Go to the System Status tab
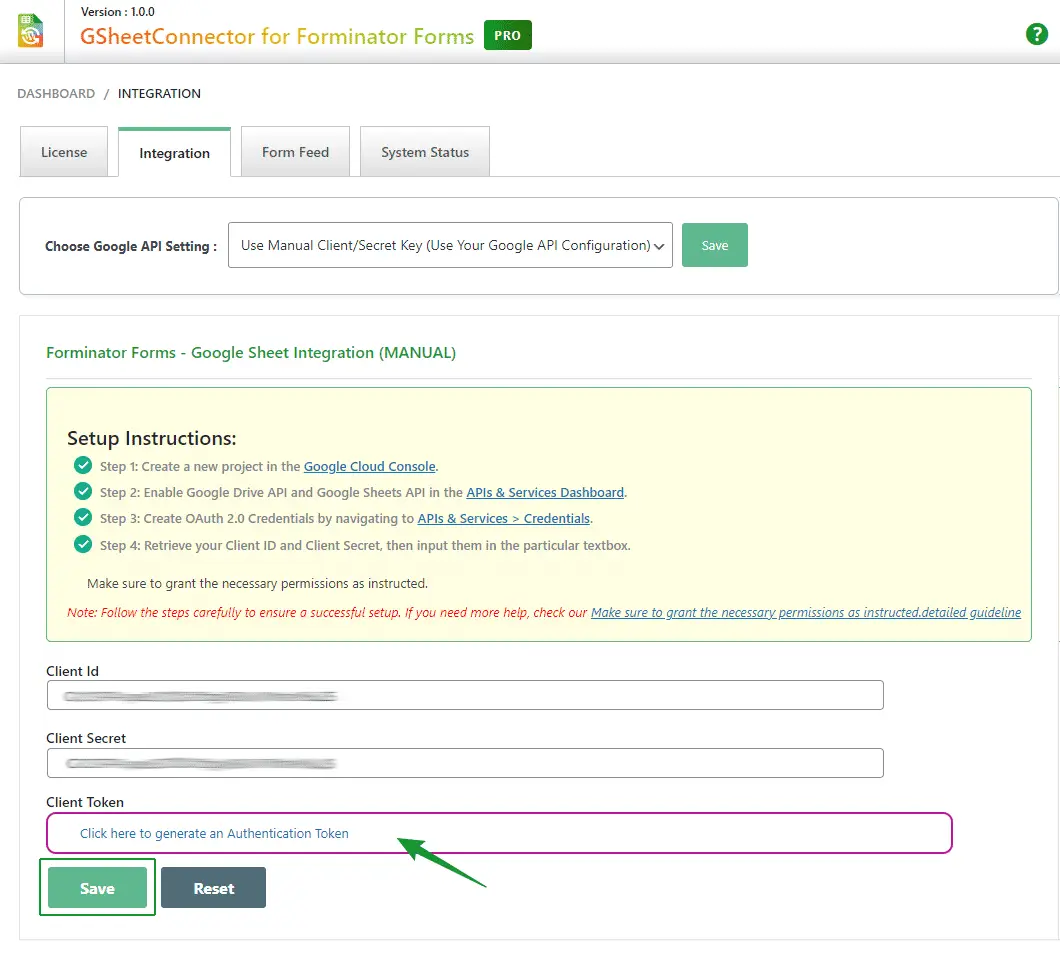The width and height of the screenshot is (1060, 979). 425,152
